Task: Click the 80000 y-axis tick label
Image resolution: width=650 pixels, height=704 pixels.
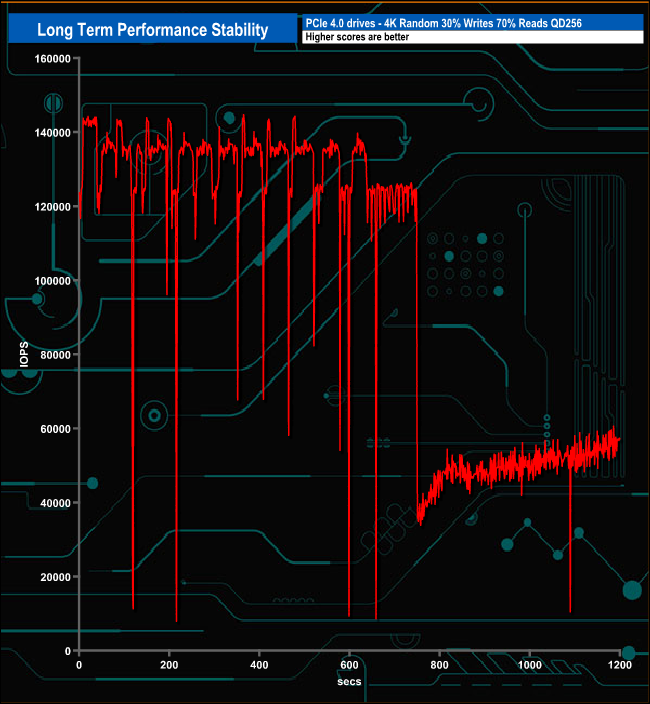Action: click(49, 355)
